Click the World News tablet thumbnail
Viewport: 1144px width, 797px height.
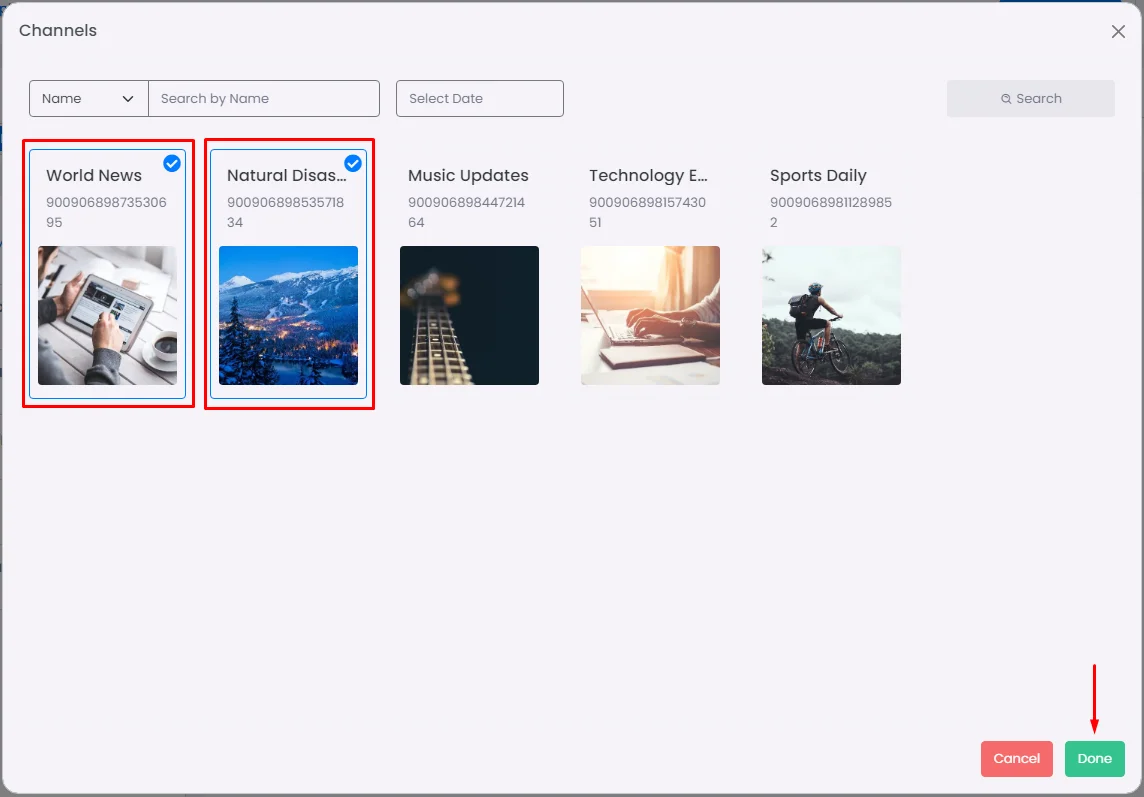click(x=107, y=315)
